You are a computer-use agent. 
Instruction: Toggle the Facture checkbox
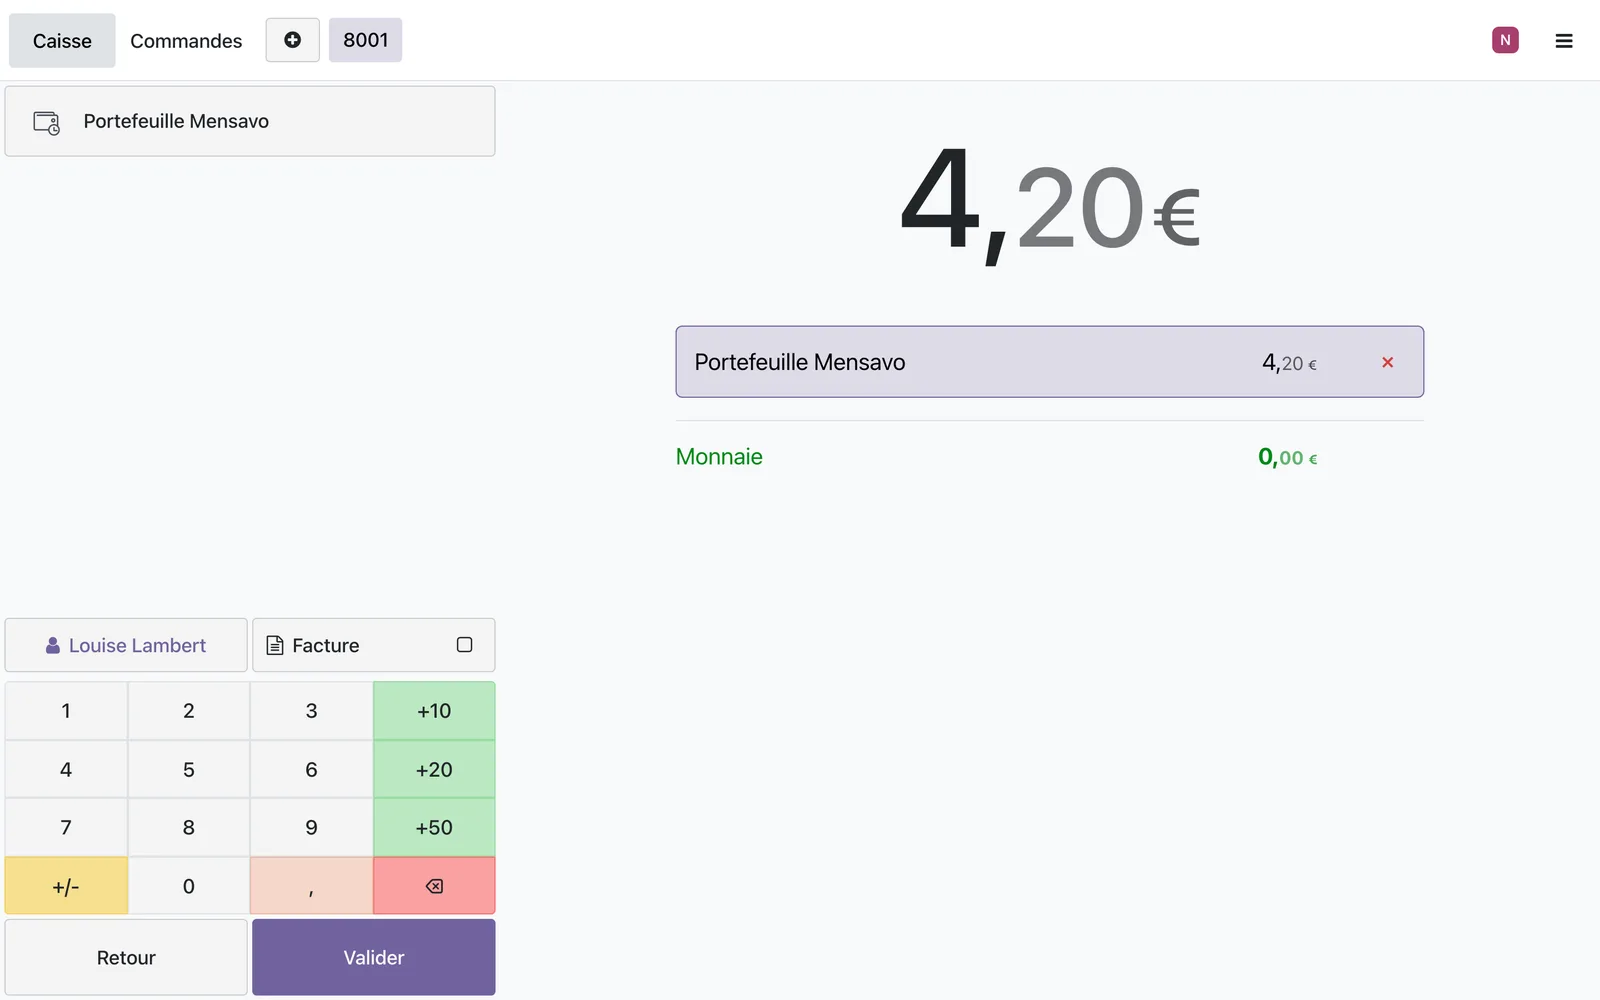464,645
